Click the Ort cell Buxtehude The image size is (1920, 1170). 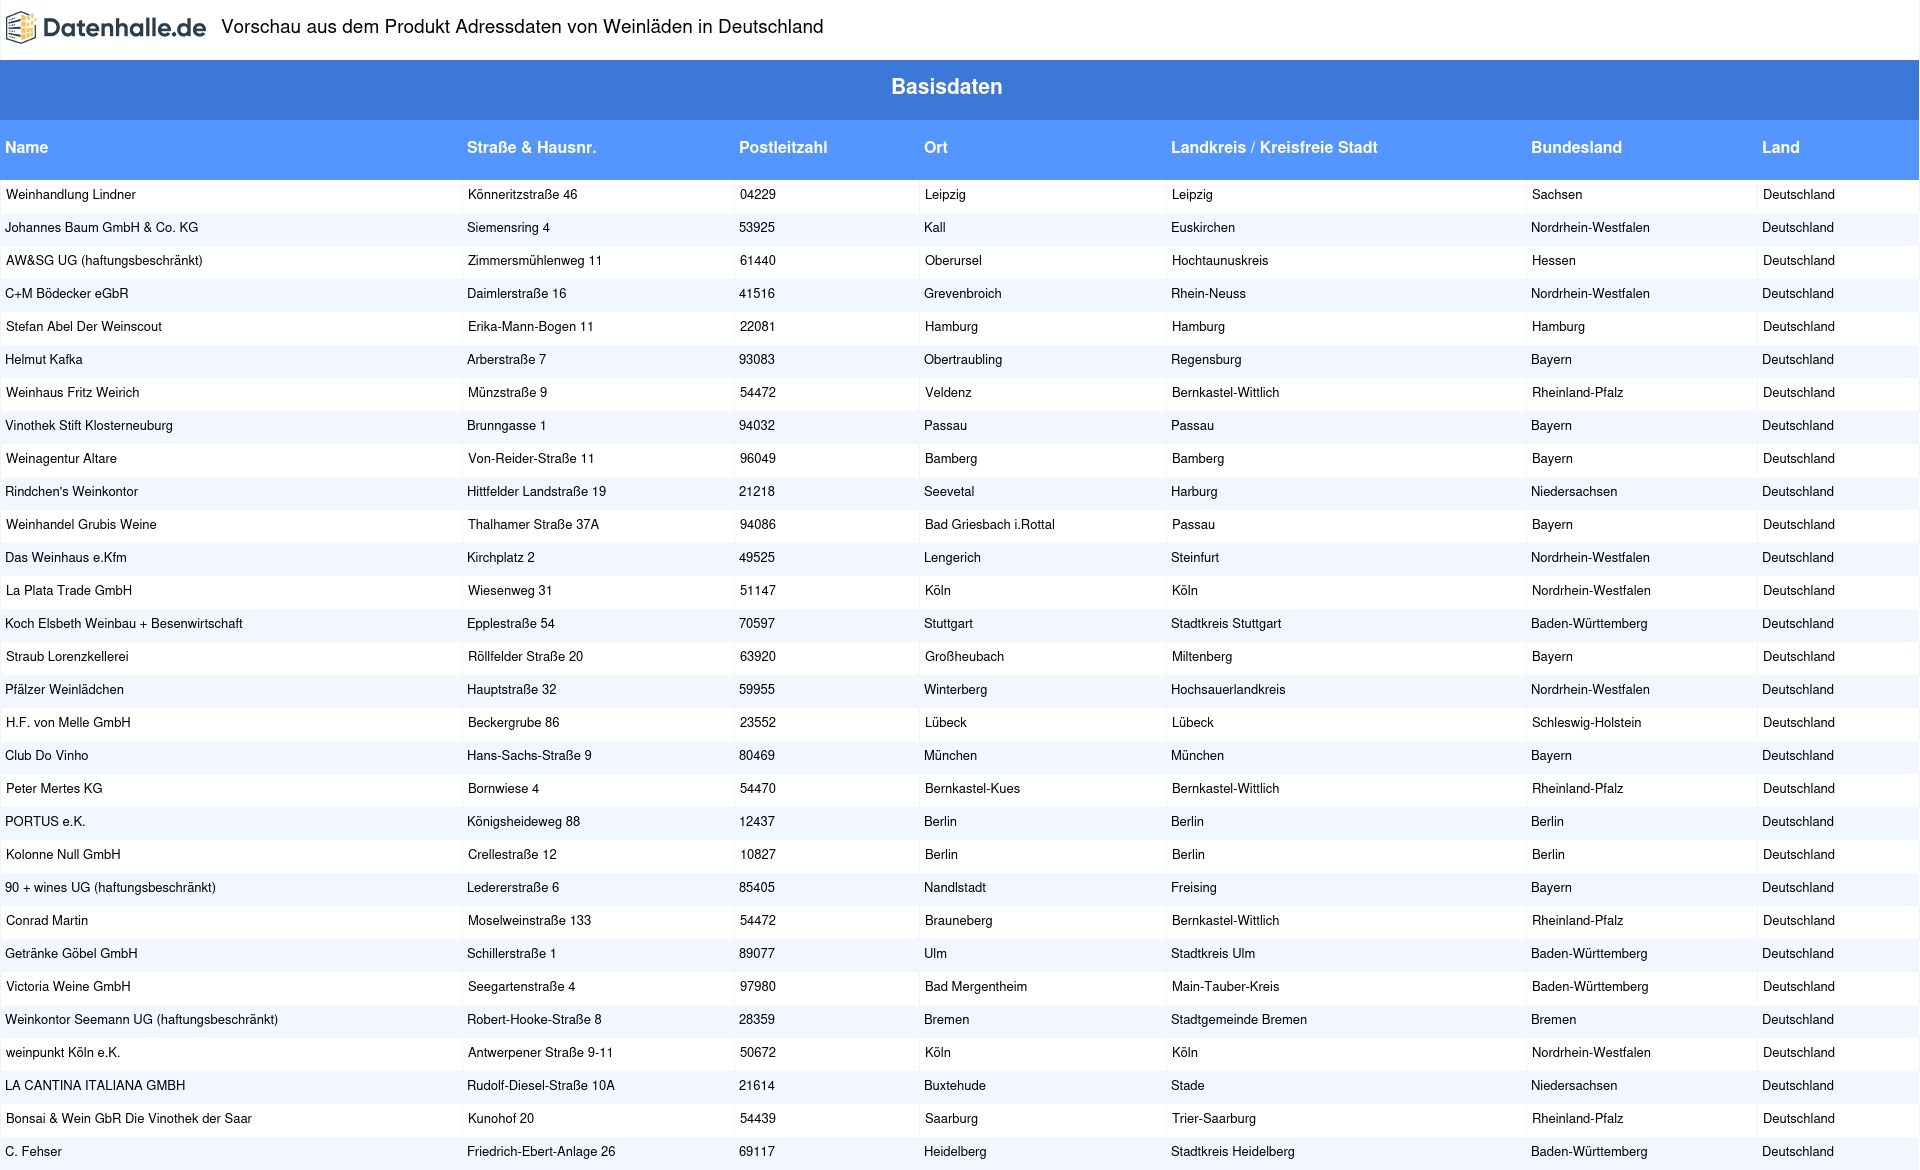[955, 1086]
